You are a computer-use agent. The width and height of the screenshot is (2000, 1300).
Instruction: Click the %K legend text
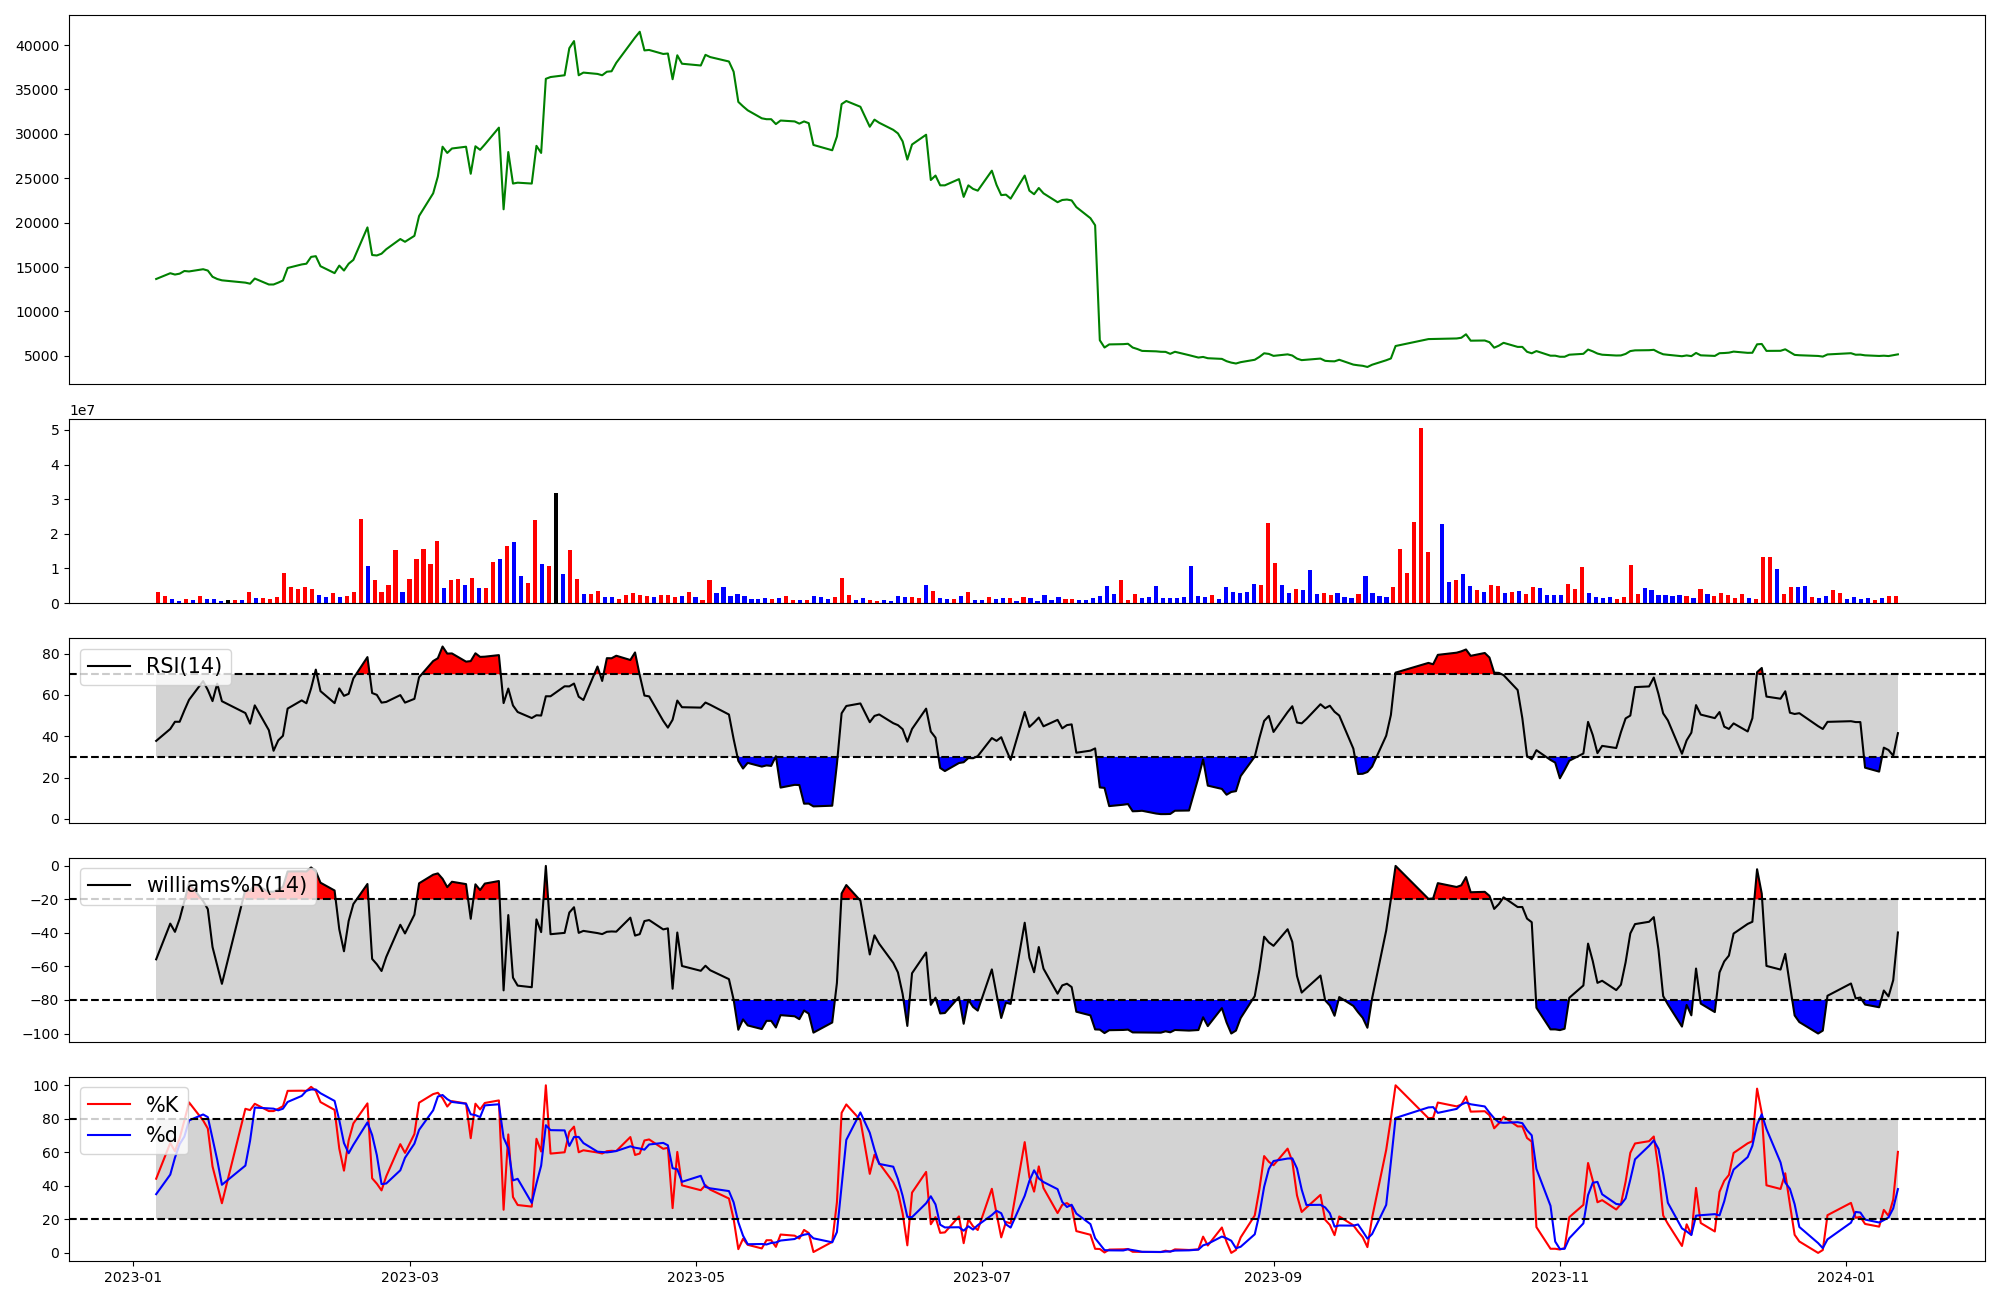(x=162, y=1105)
